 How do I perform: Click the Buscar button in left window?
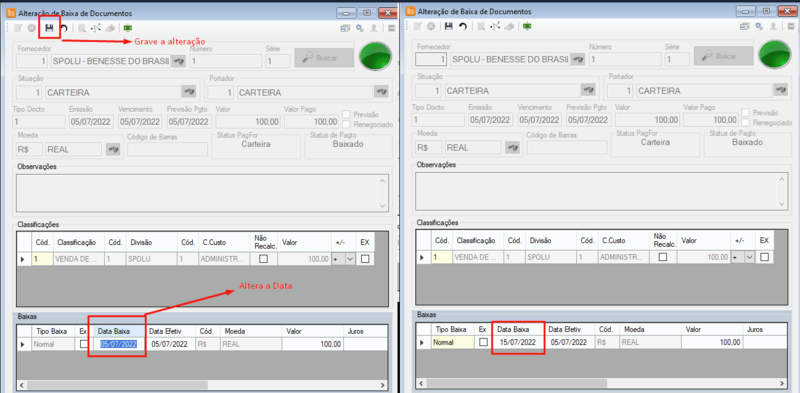[324, 58]
